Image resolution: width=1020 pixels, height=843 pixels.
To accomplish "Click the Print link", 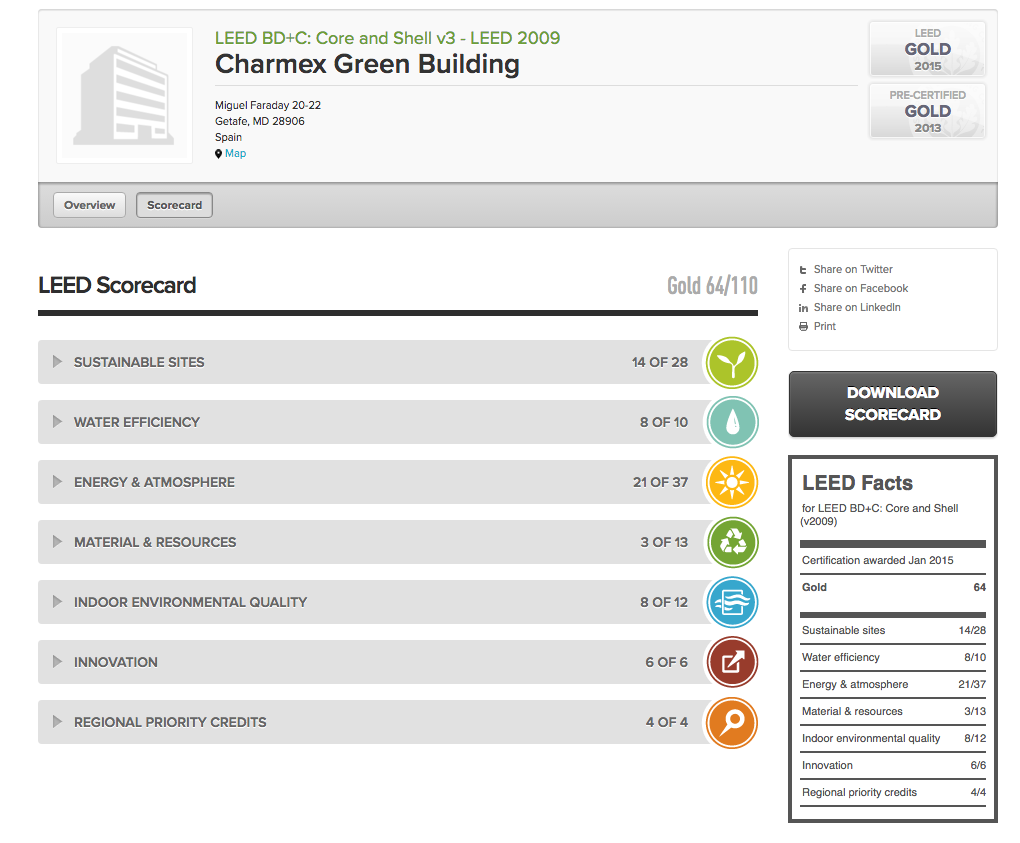I will [825, 326].
